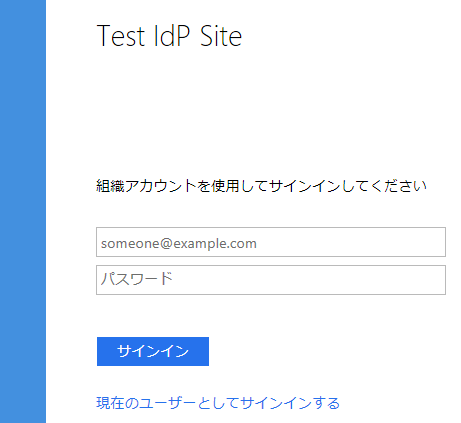
Task: Submit the form with サインイン
Action: point(153,351)
